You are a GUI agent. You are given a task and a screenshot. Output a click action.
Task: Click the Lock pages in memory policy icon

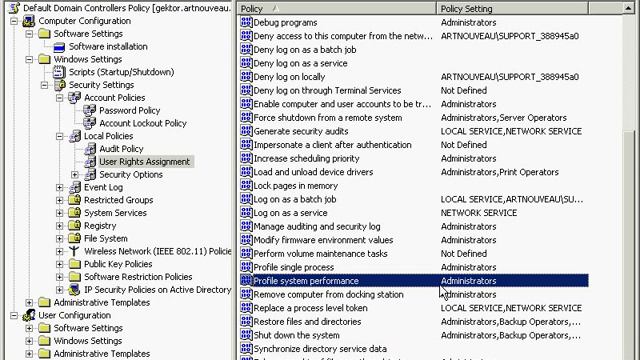(x=246, y=185)
